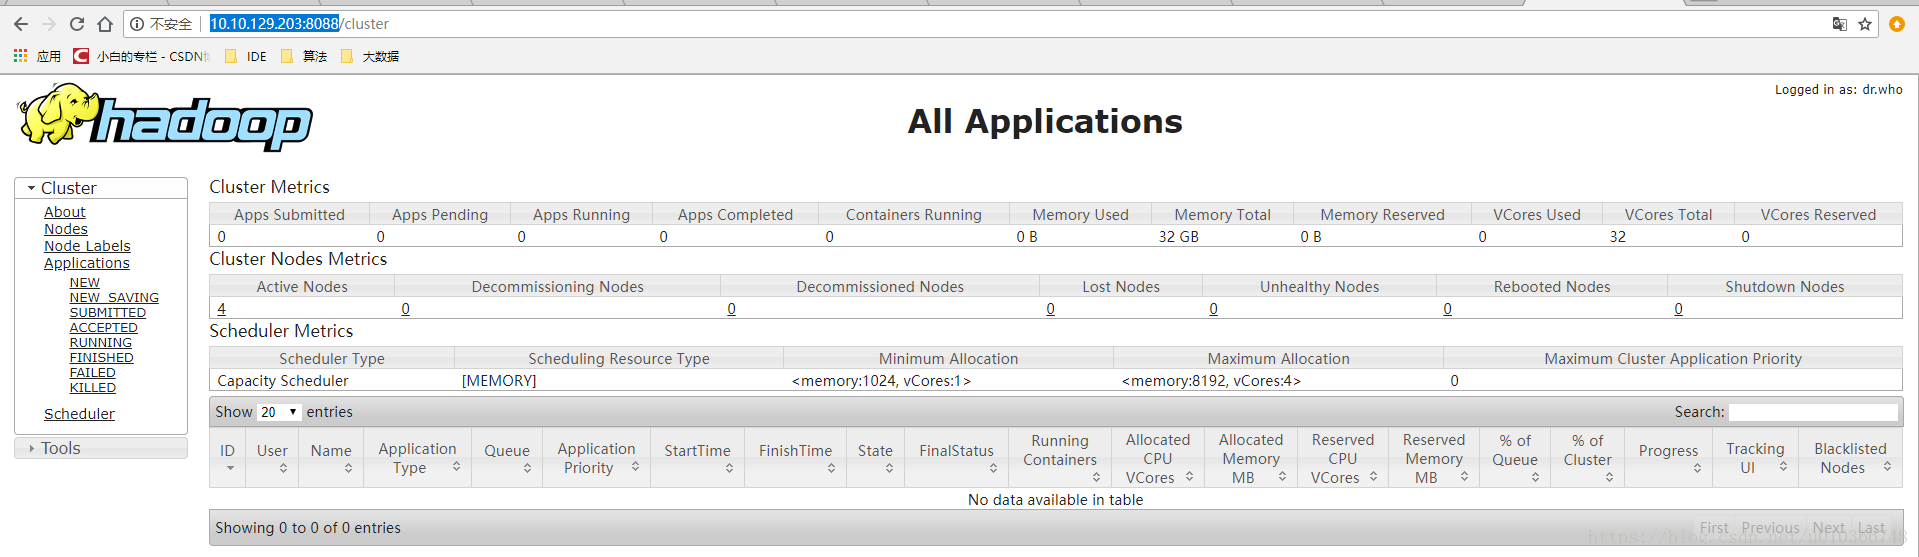Open the 大数据 bookmarks folder
This screenshot has width=1919, height=557.
pyautogui.click(x=369, y=56)
